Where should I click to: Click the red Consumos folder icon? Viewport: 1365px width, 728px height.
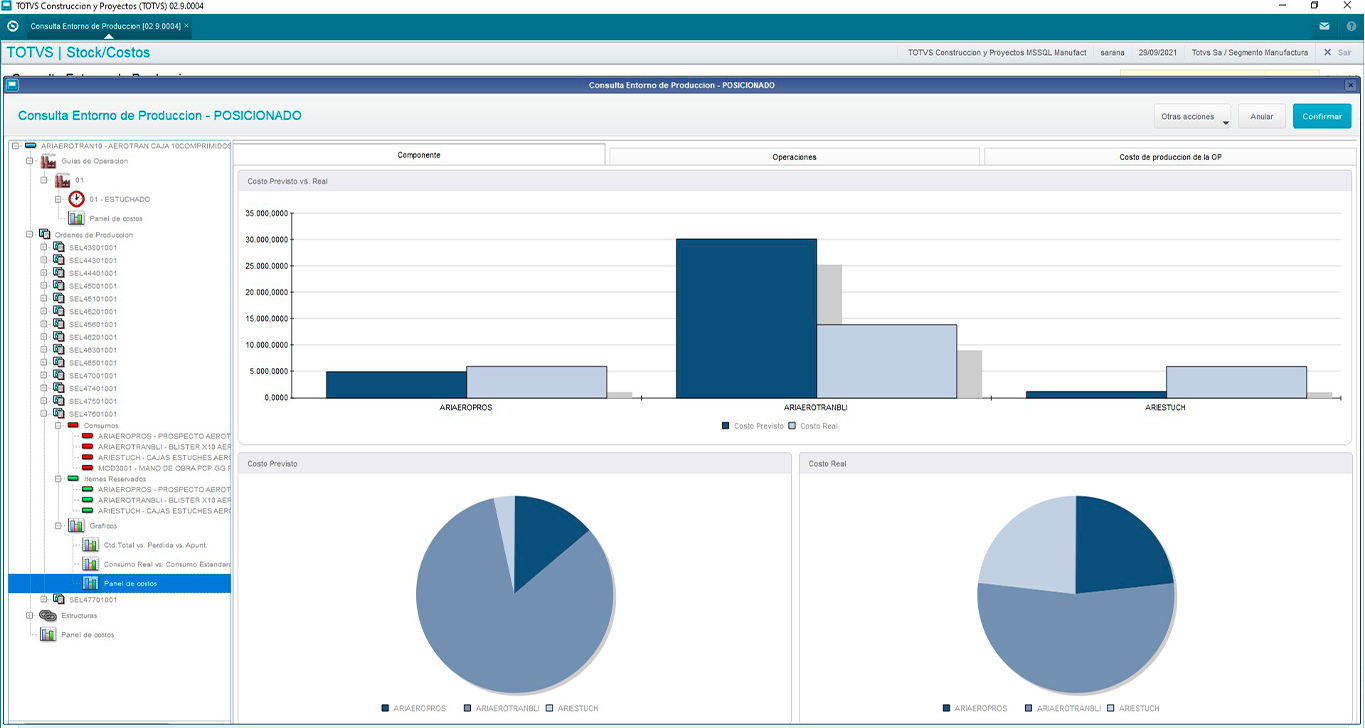(x=73, y=426)
